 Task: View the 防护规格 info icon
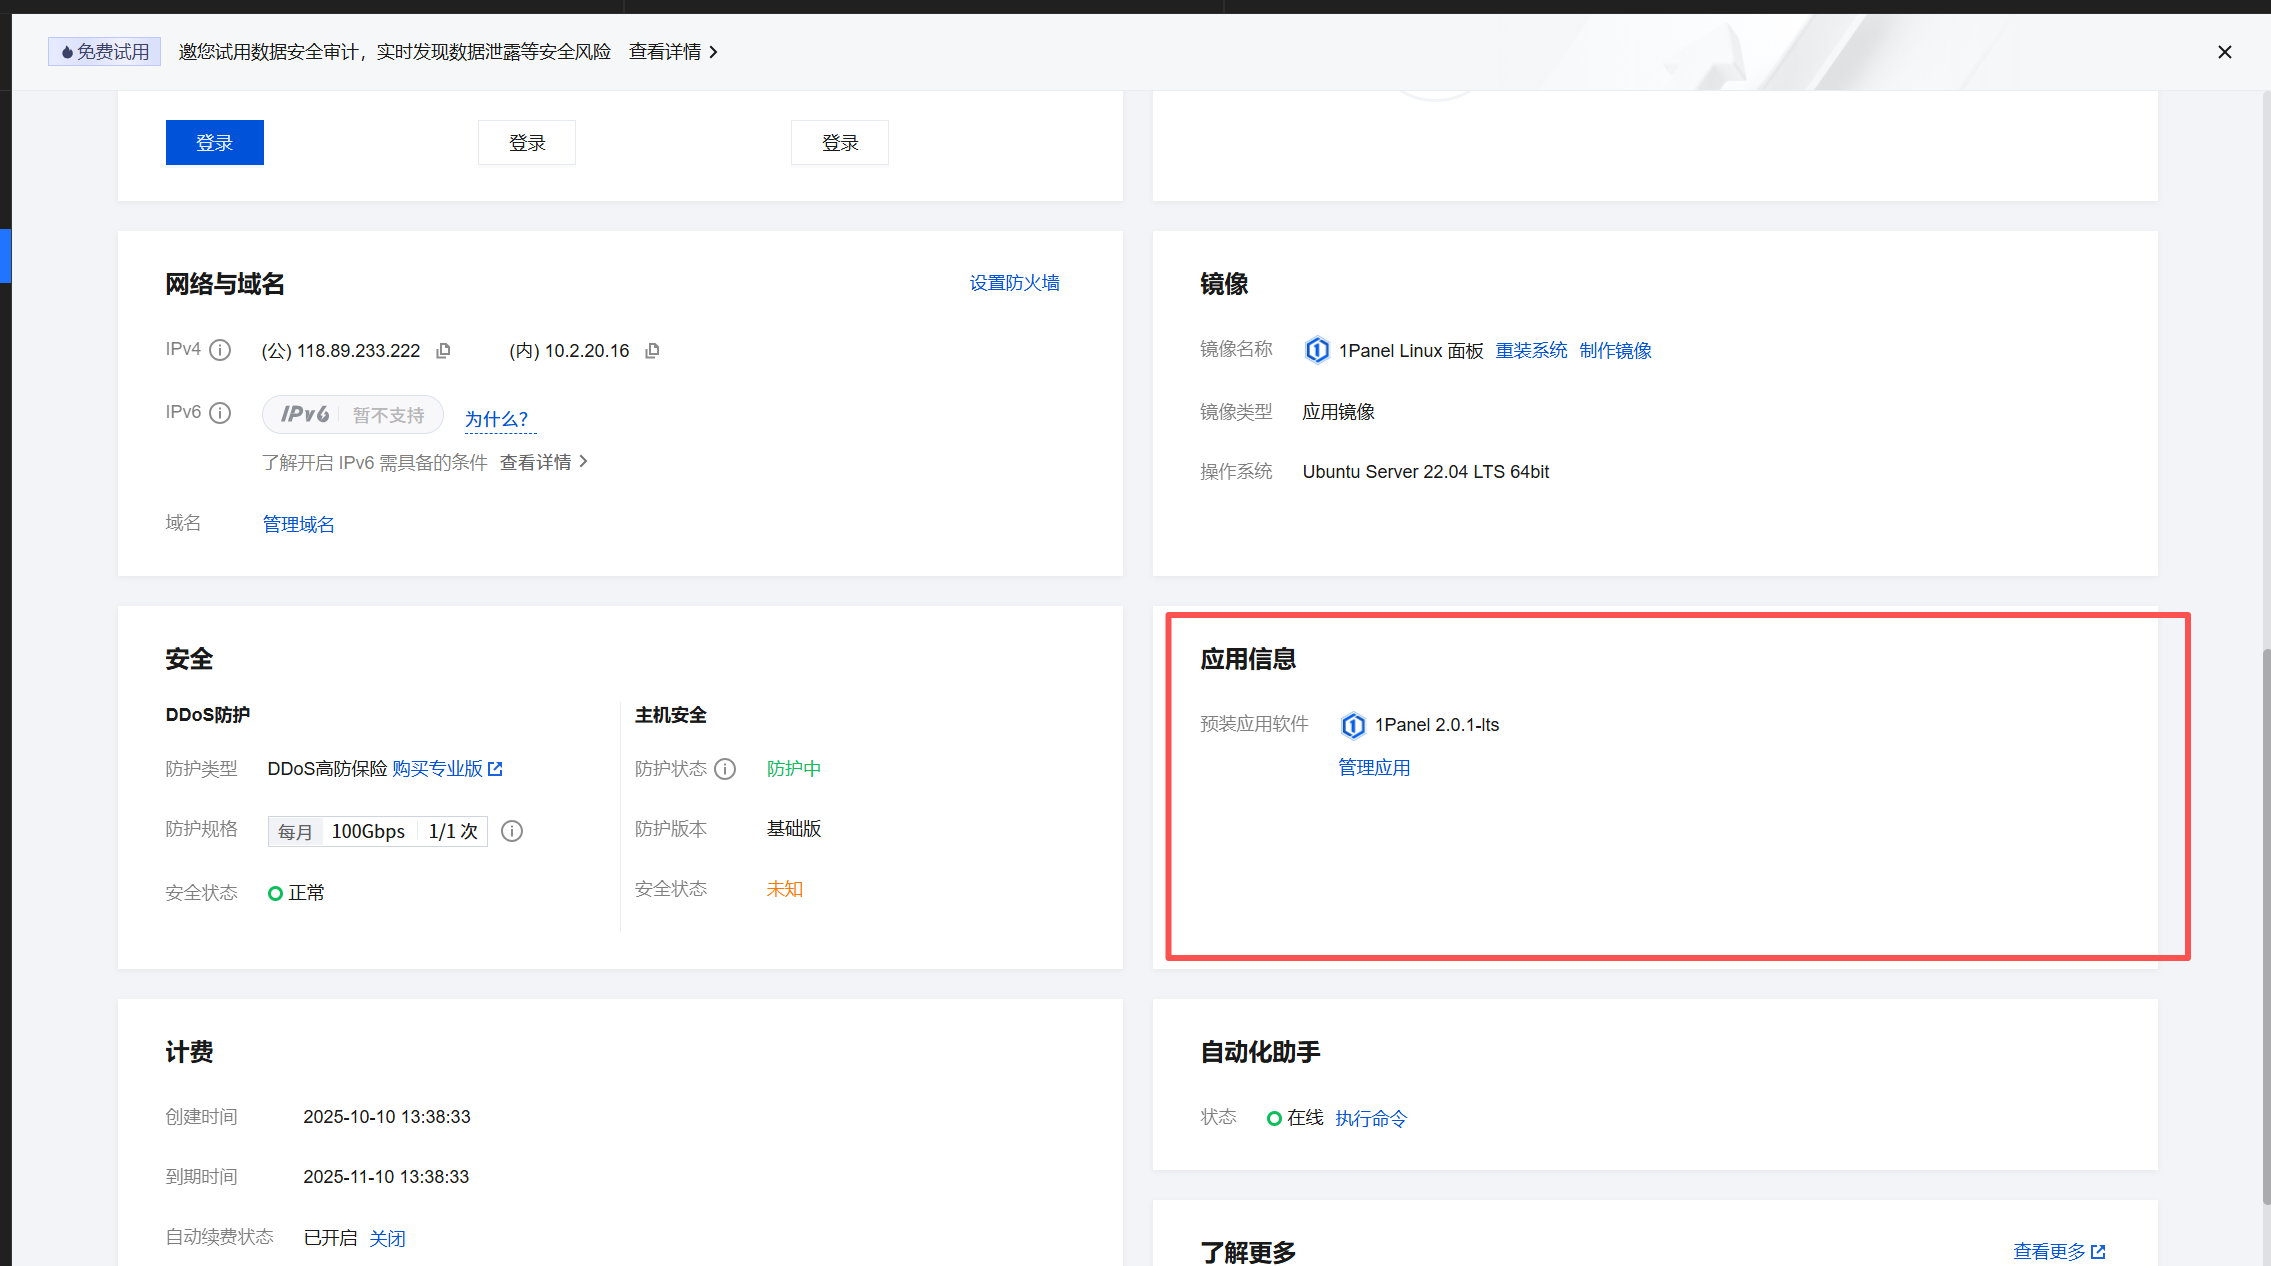click(511, 831)
